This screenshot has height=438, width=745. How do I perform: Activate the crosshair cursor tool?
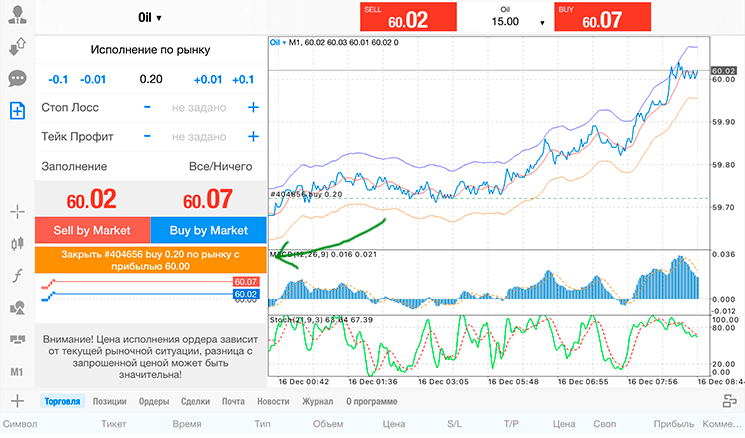click(x=18, y=212)
